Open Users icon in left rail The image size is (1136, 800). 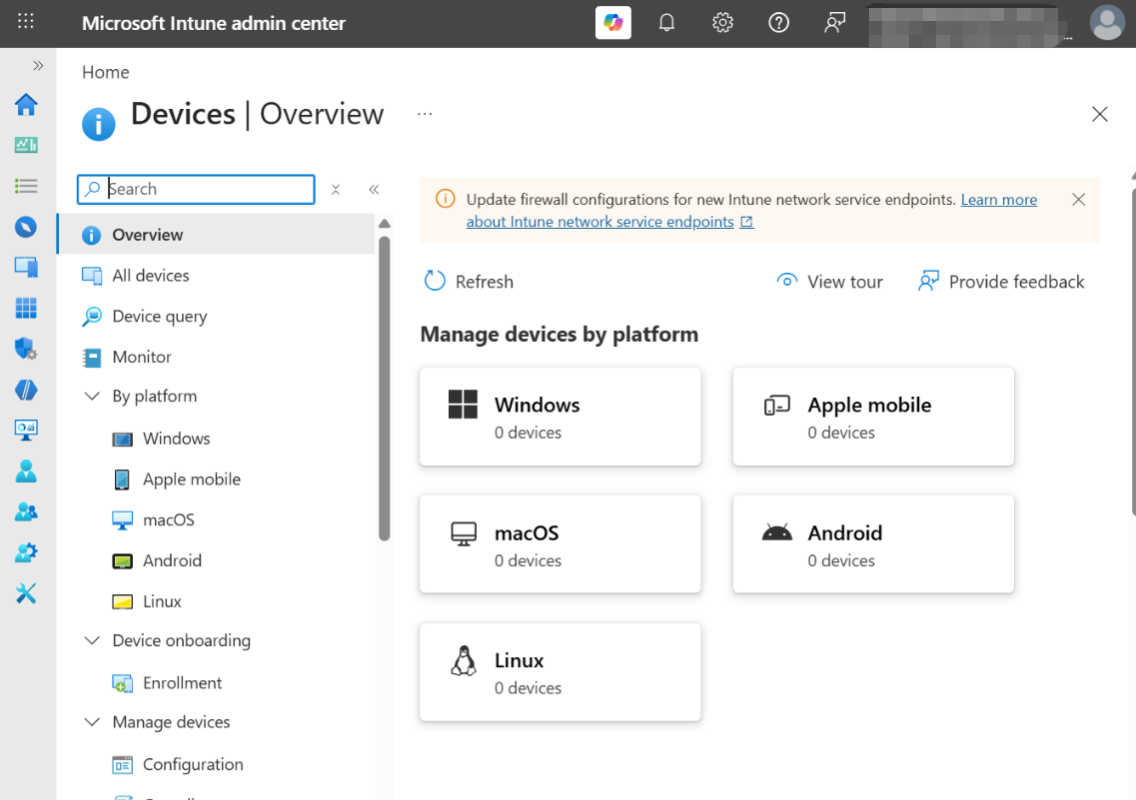coord(26,471)
